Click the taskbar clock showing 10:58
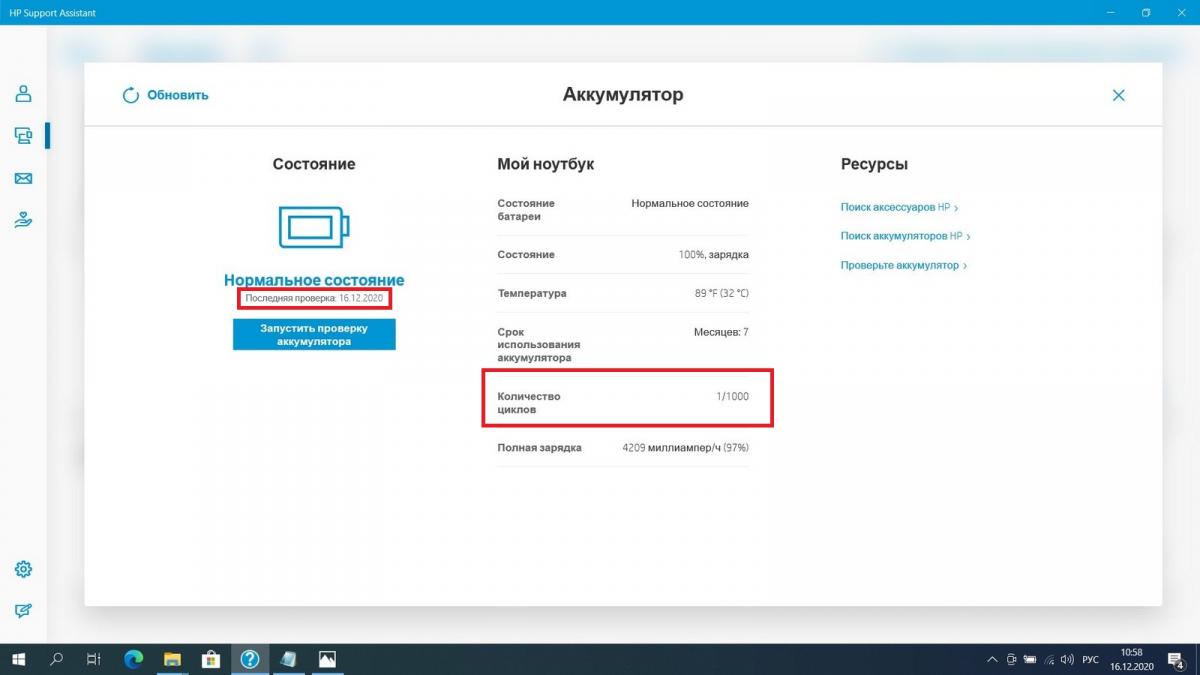This screenshot has height=675, width=1200. pos(1131,659)
